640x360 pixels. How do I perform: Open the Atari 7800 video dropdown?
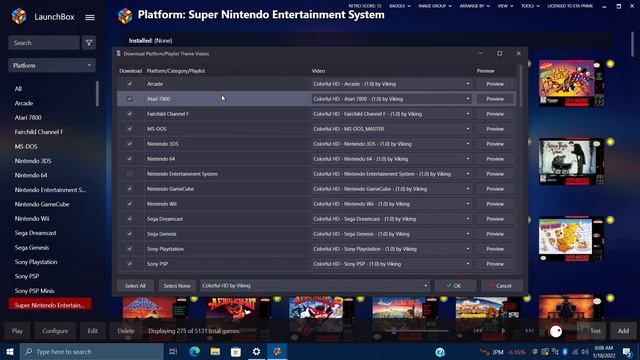pos(391,99)
